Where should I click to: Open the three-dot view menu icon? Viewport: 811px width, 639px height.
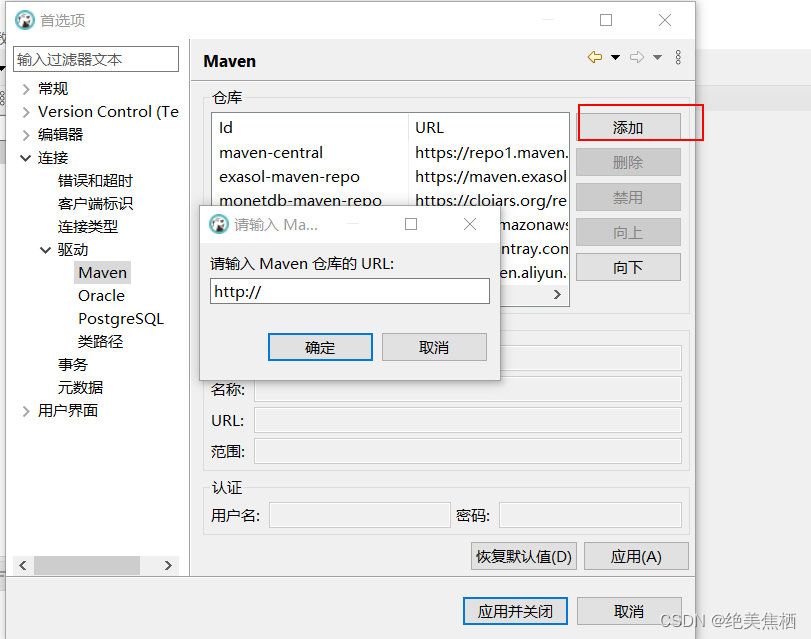point(678,58)
